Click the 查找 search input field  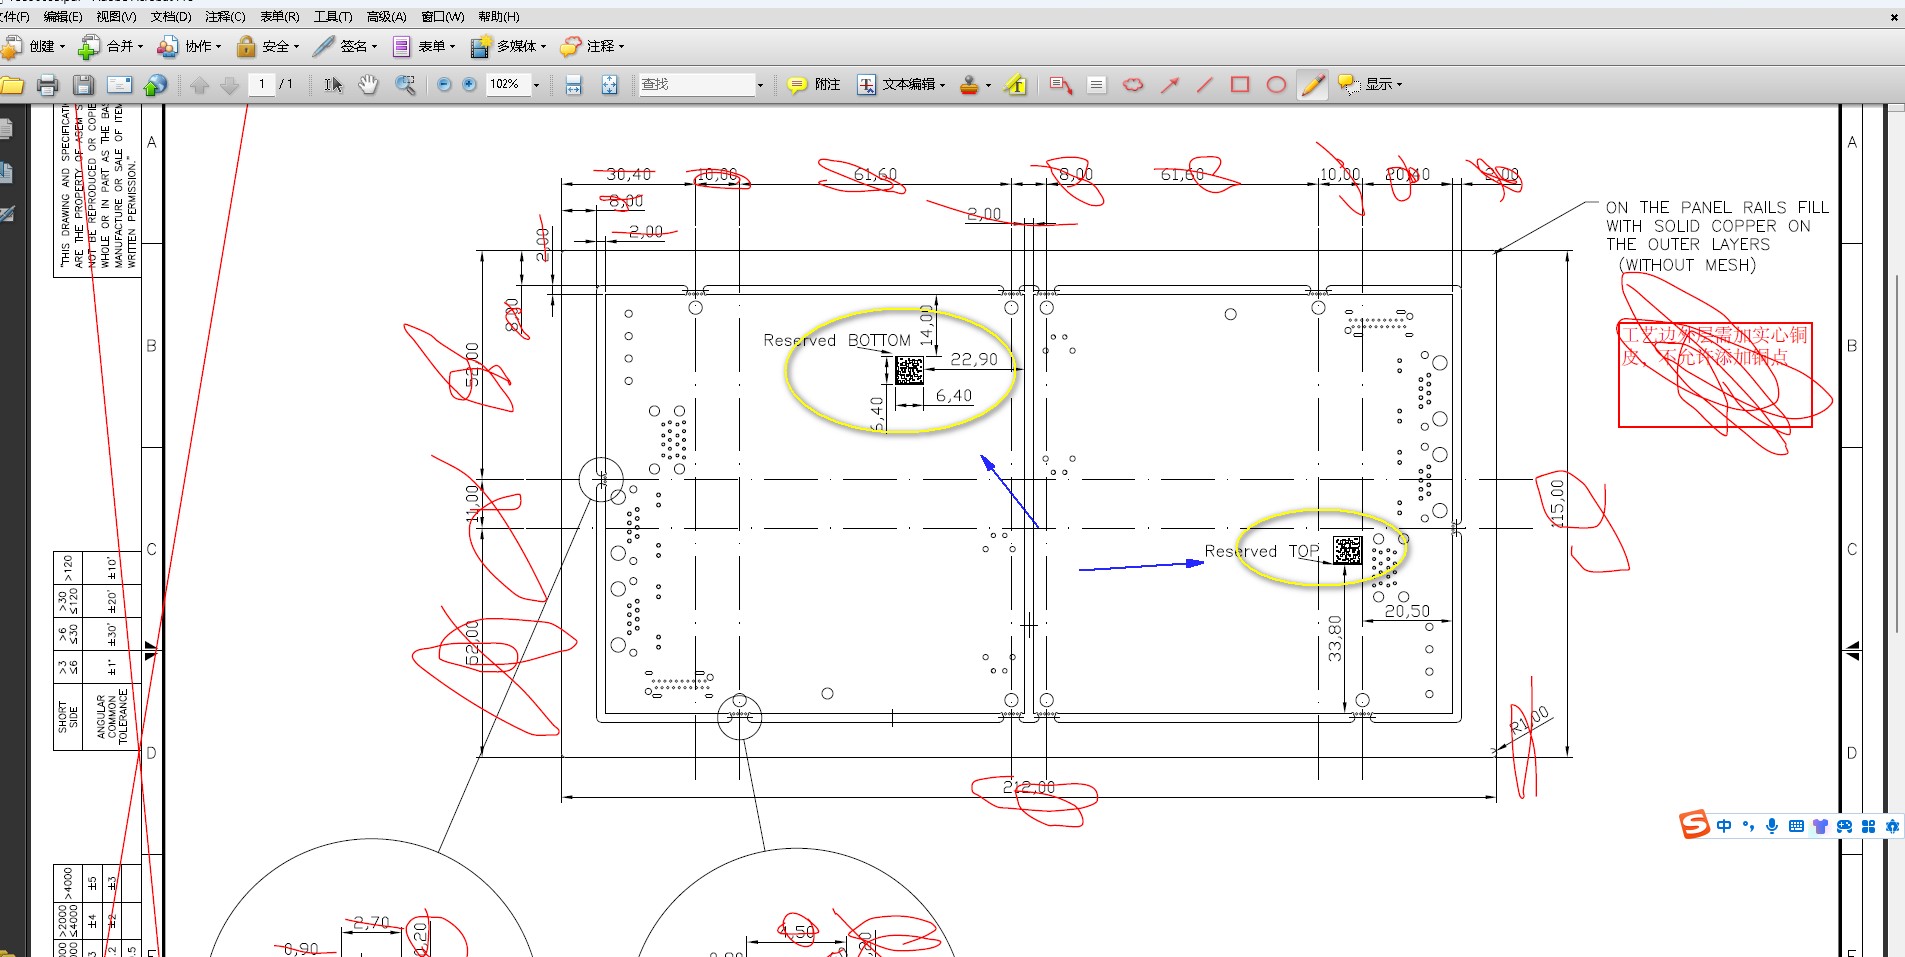click(697, 85)
